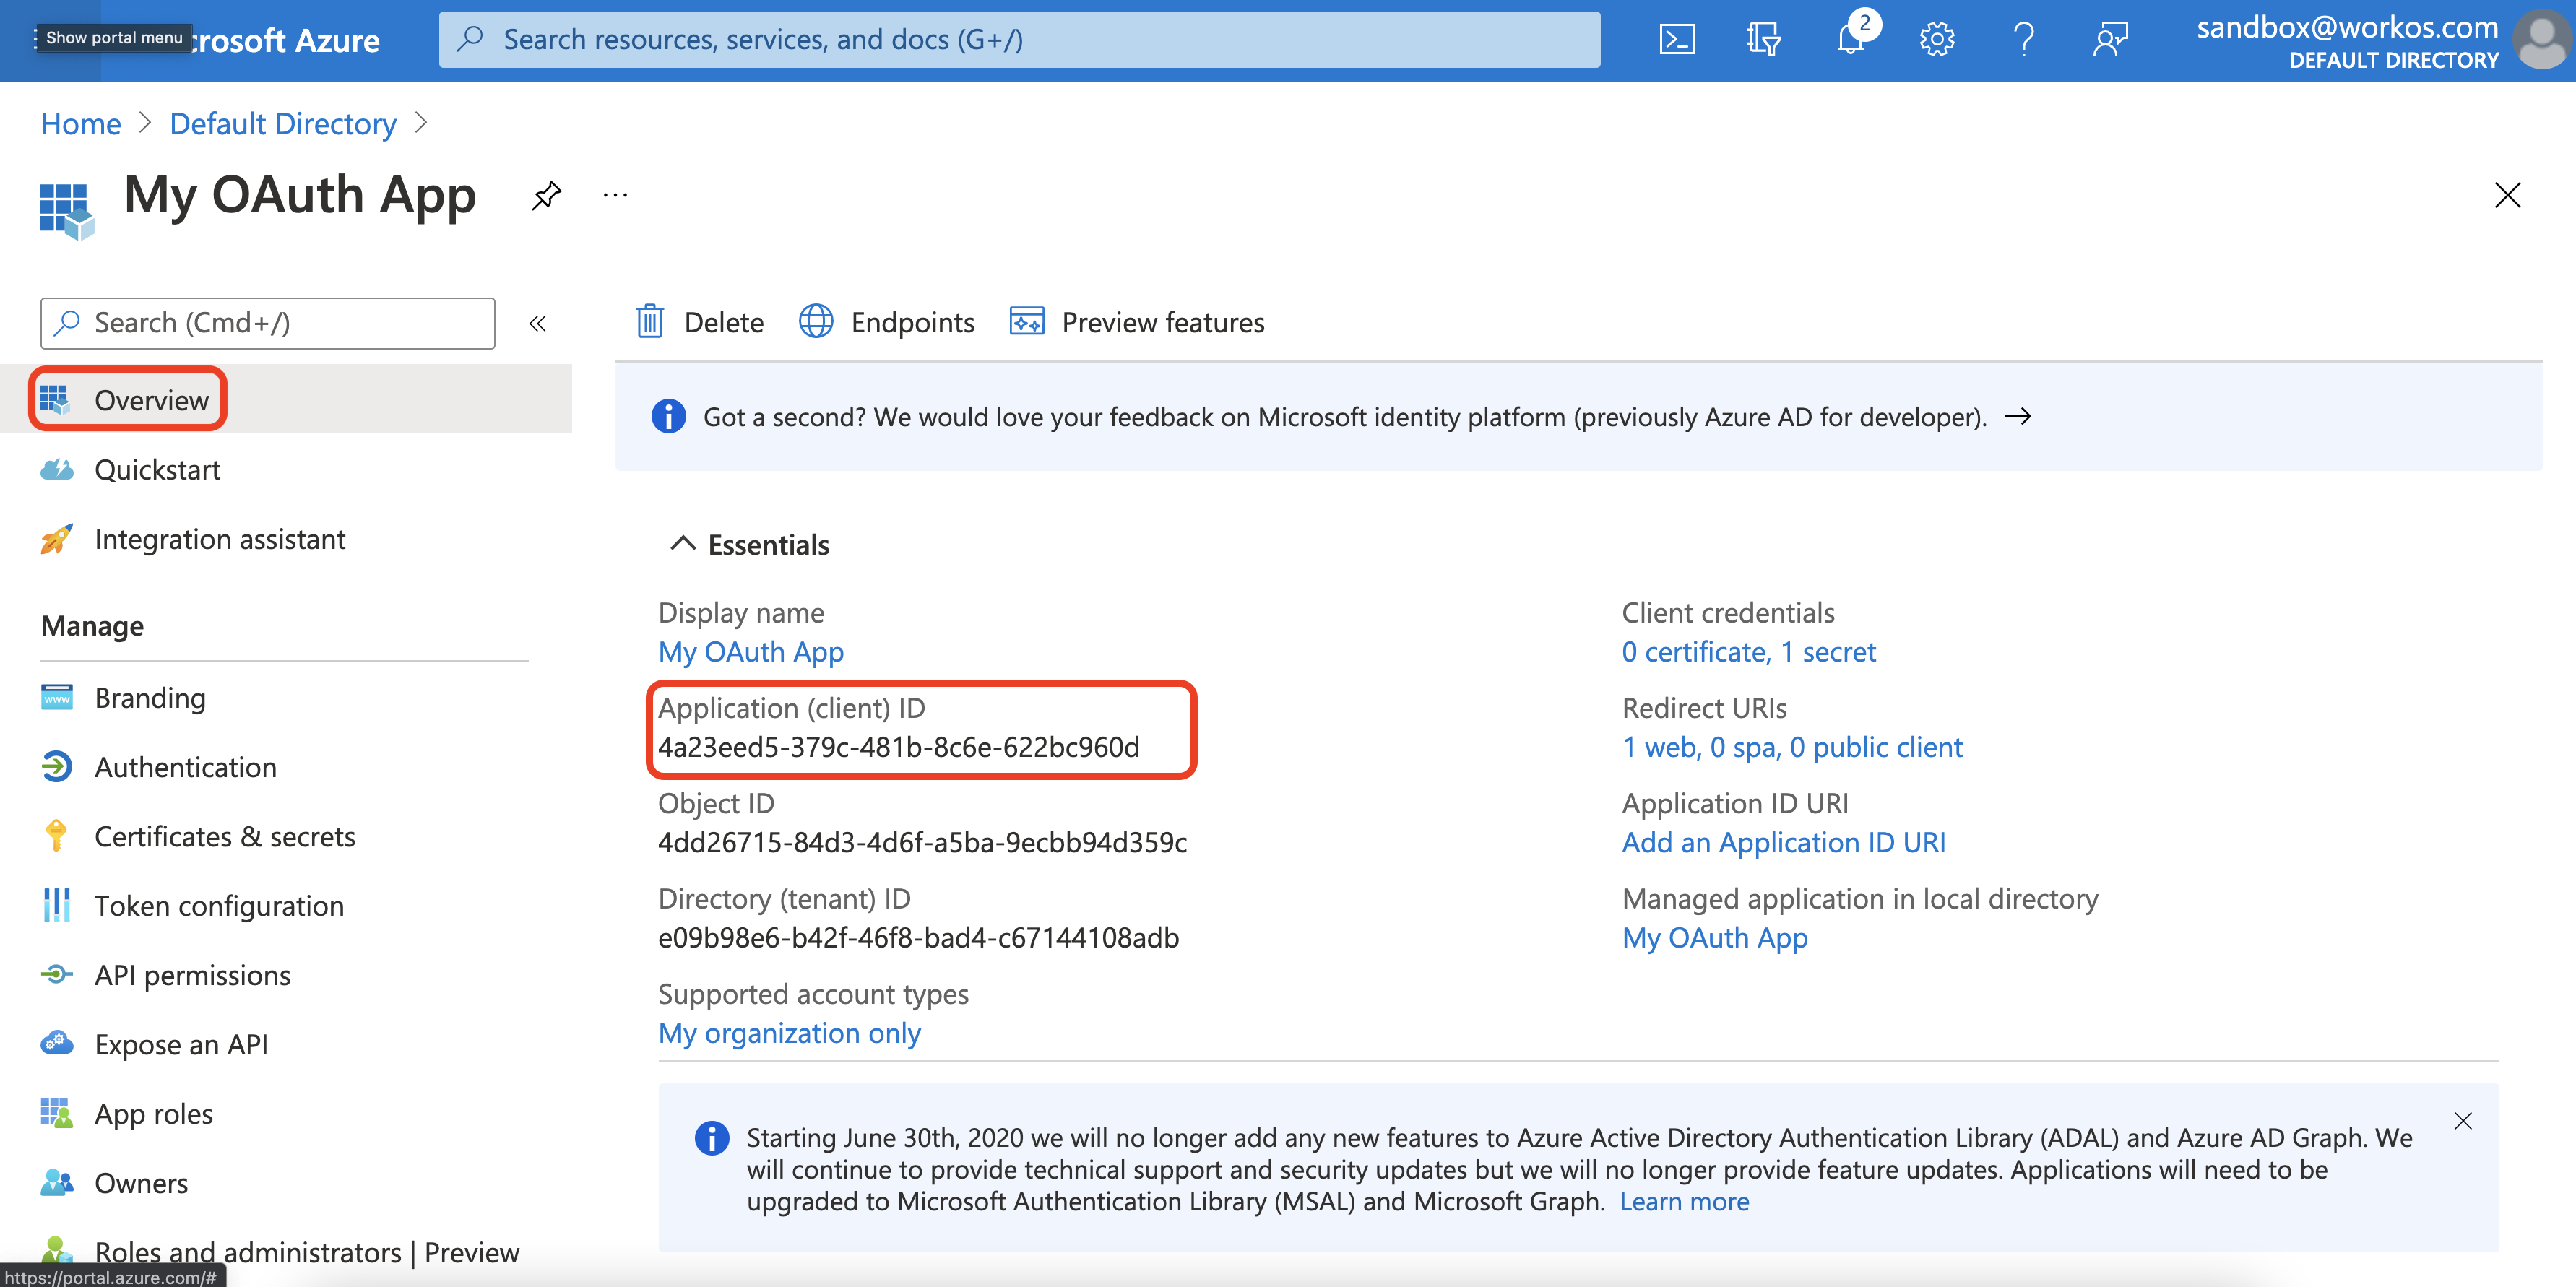Click Add an Application ID URI
Image resolution: width=2576 pixels, height=1287 pixels.
(1783, 842)
